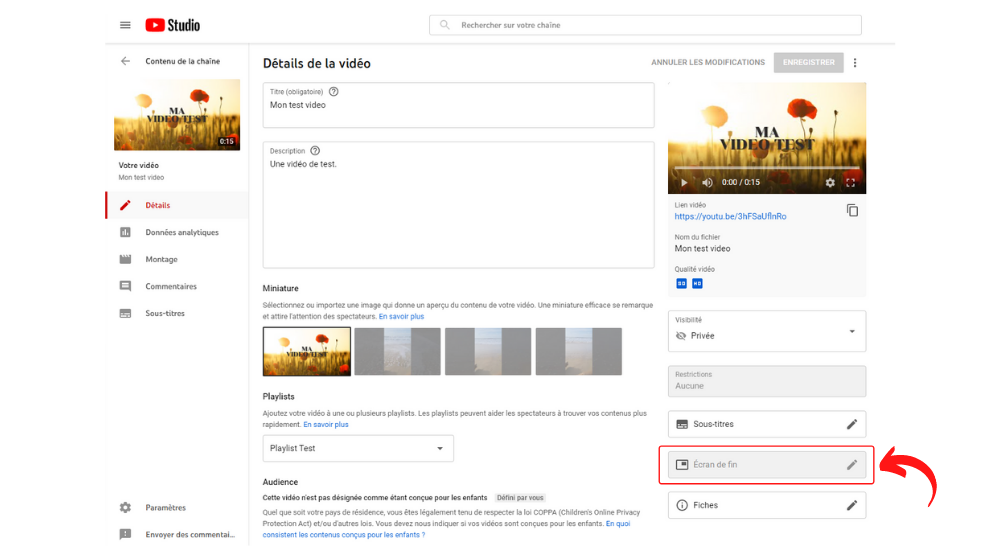Image resolution: width=1000 pixels, height=560 pixels.
Task: Open the more options three-dot menu
Action: point(855,63)
